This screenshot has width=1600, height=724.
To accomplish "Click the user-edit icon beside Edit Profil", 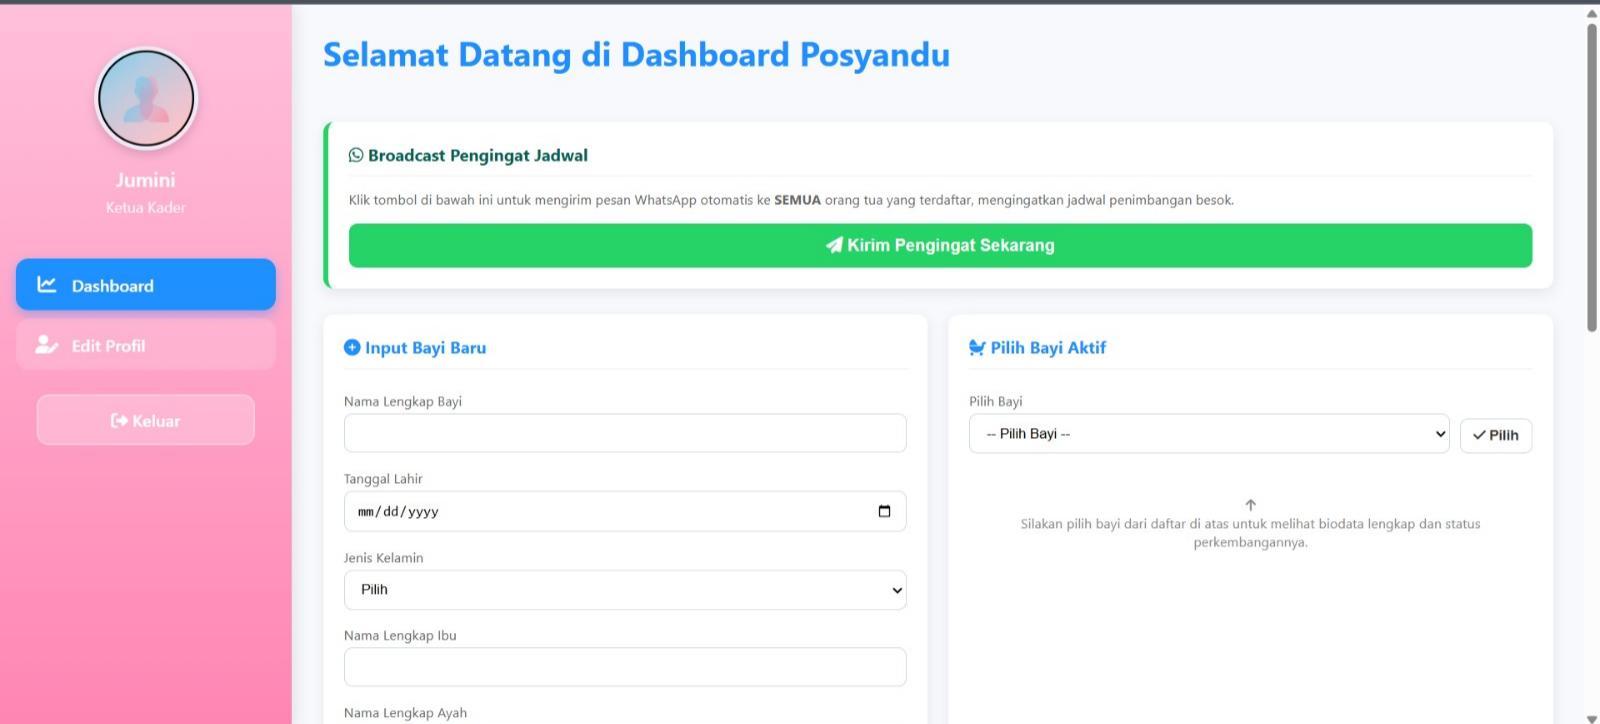I will click(x=47, y=345).
